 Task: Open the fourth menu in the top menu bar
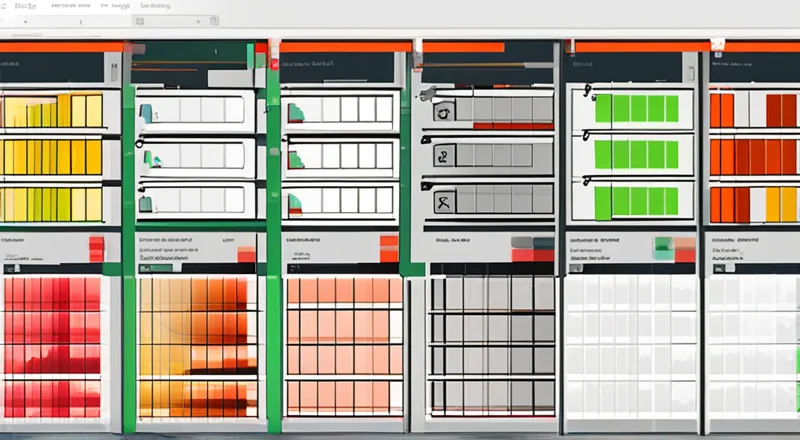pos(155,5)
